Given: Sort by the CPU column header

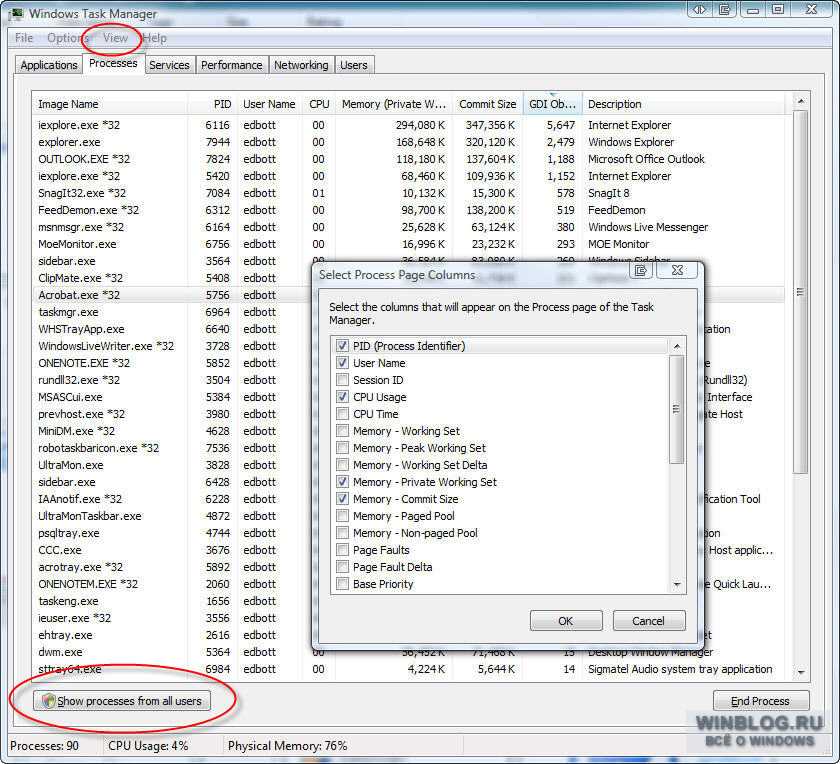Looking at the screenshot, I should click(x=319, y=104).
